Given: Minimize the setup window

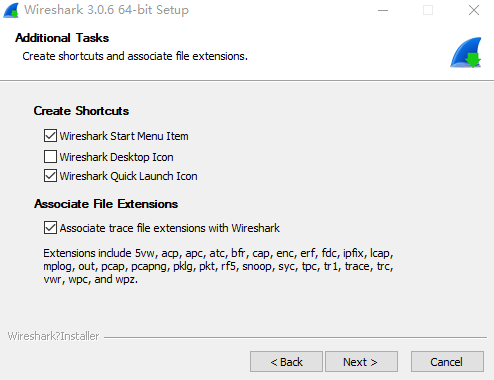Looking at the screenshot, I should point(383,10).
